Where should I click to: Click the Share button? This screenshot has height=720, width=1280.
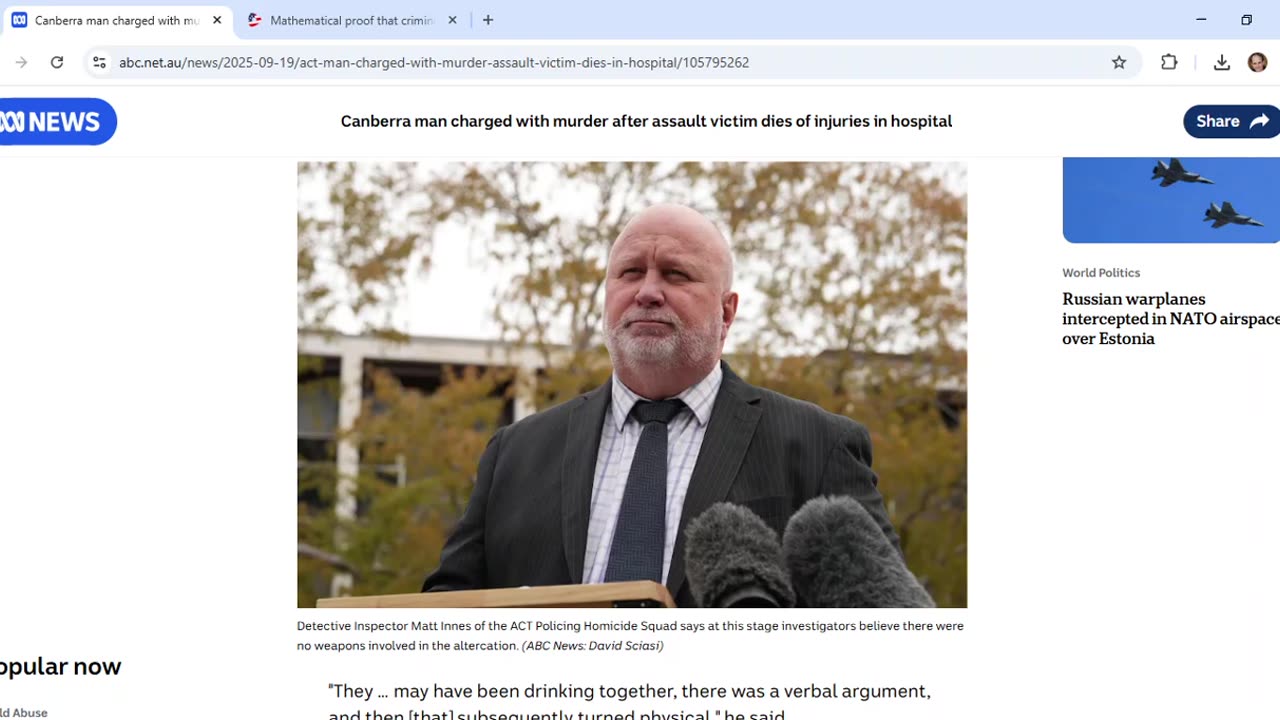pyautogui.click(x=1231, y=121)
